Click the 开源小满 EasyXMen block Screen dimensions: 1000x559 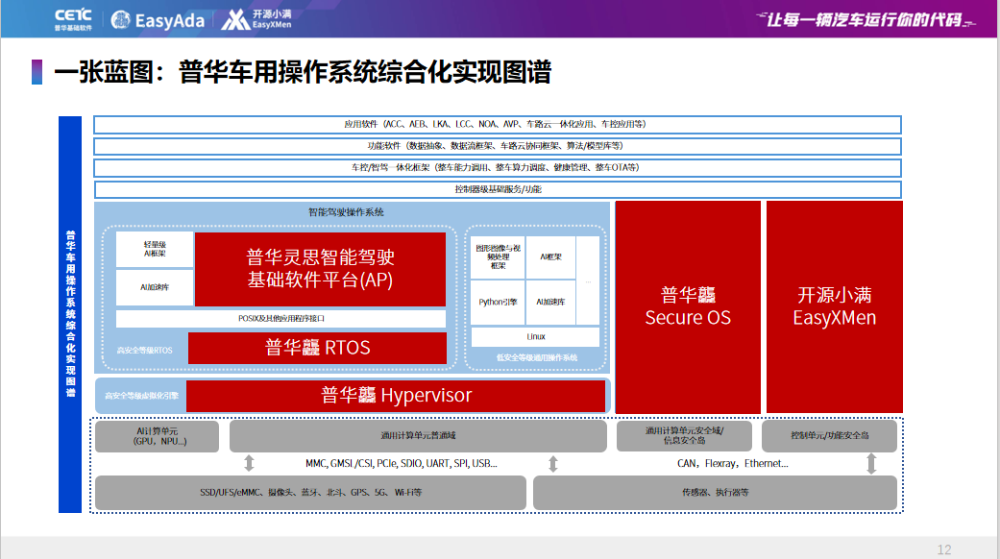tap(834, 307)
